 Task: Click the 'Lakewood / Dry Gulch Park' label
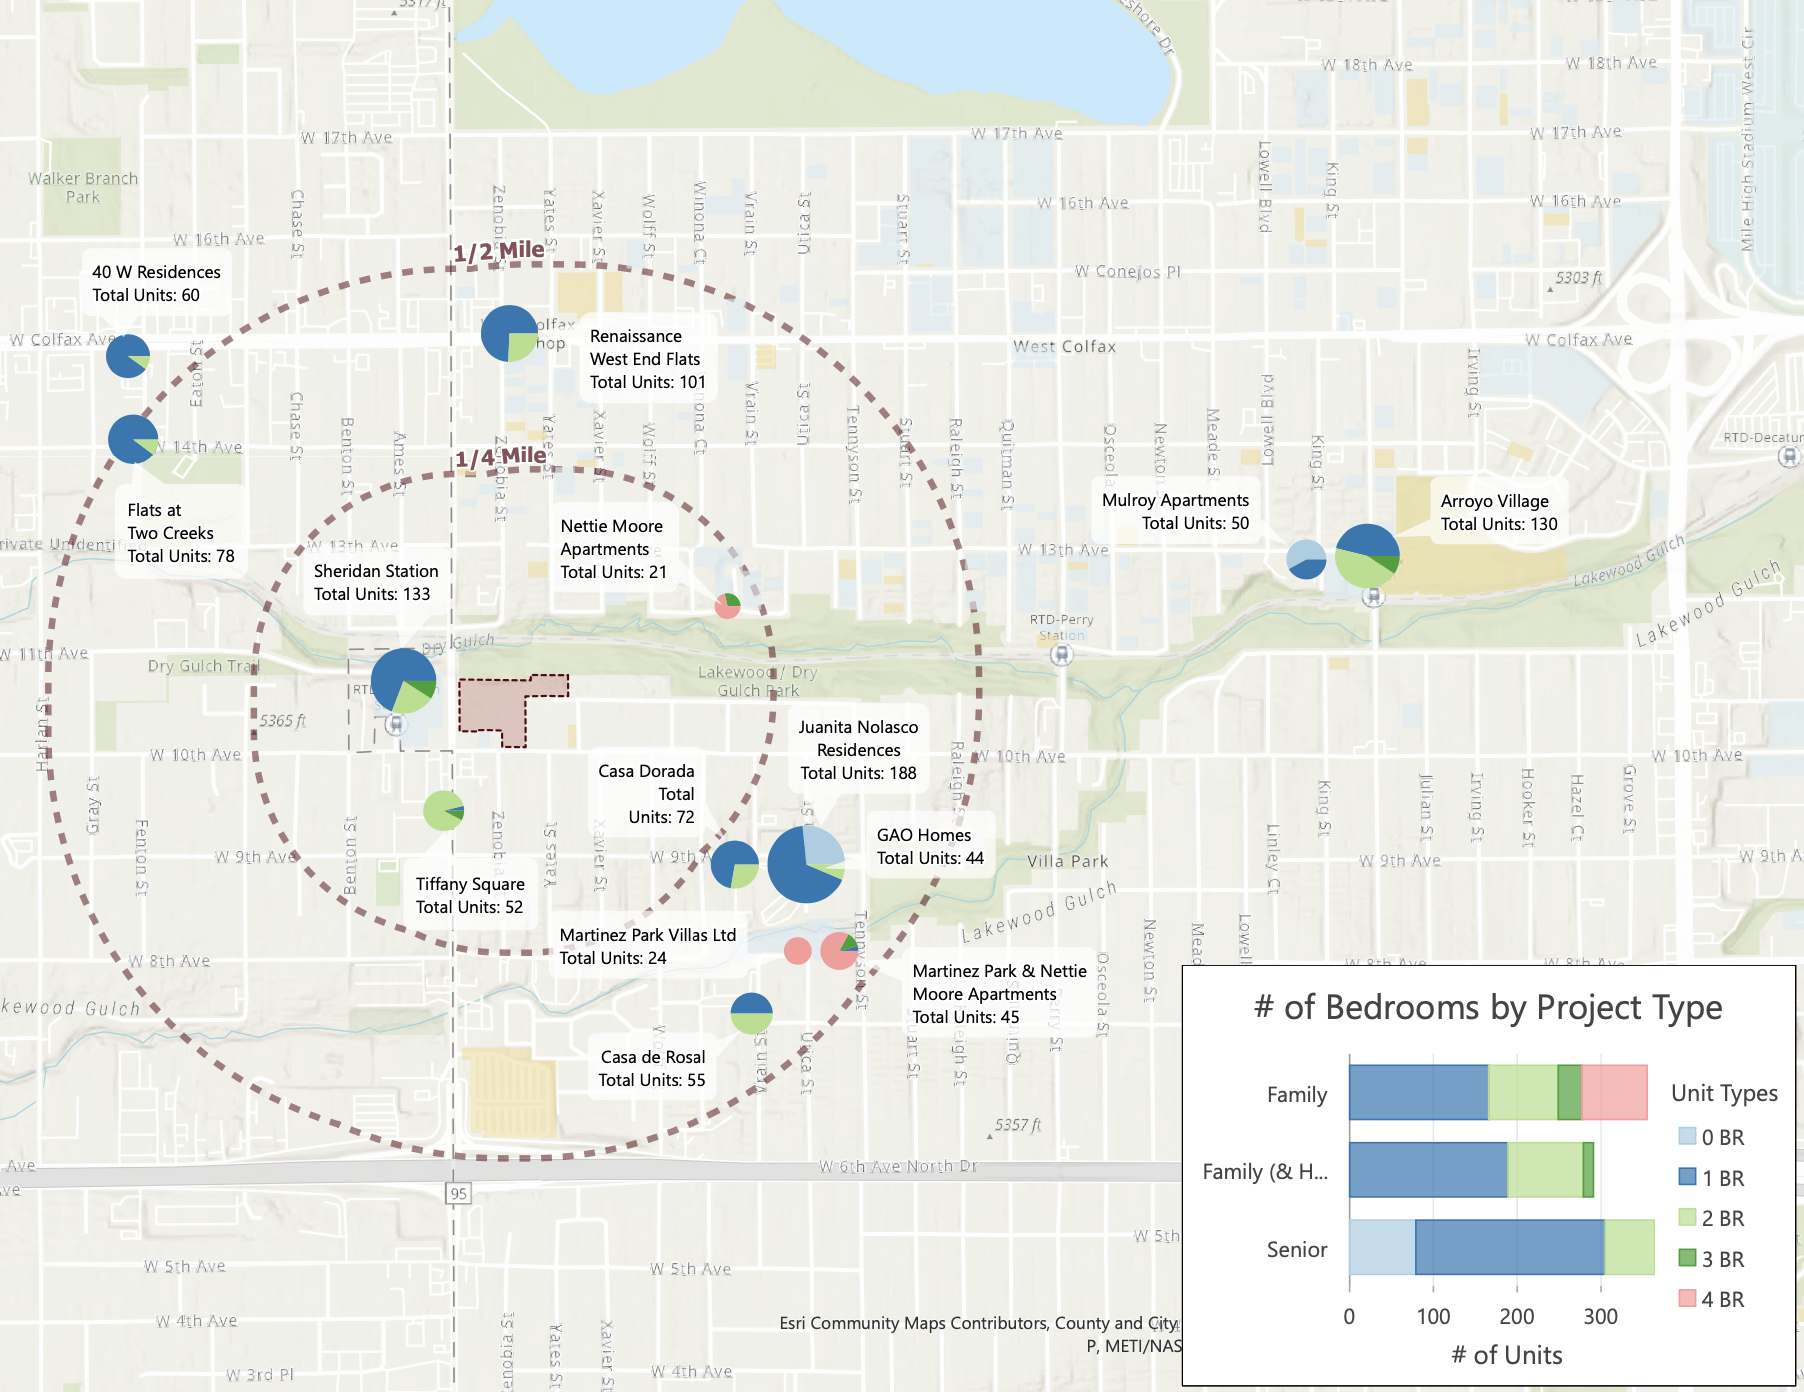pos(758,681)
